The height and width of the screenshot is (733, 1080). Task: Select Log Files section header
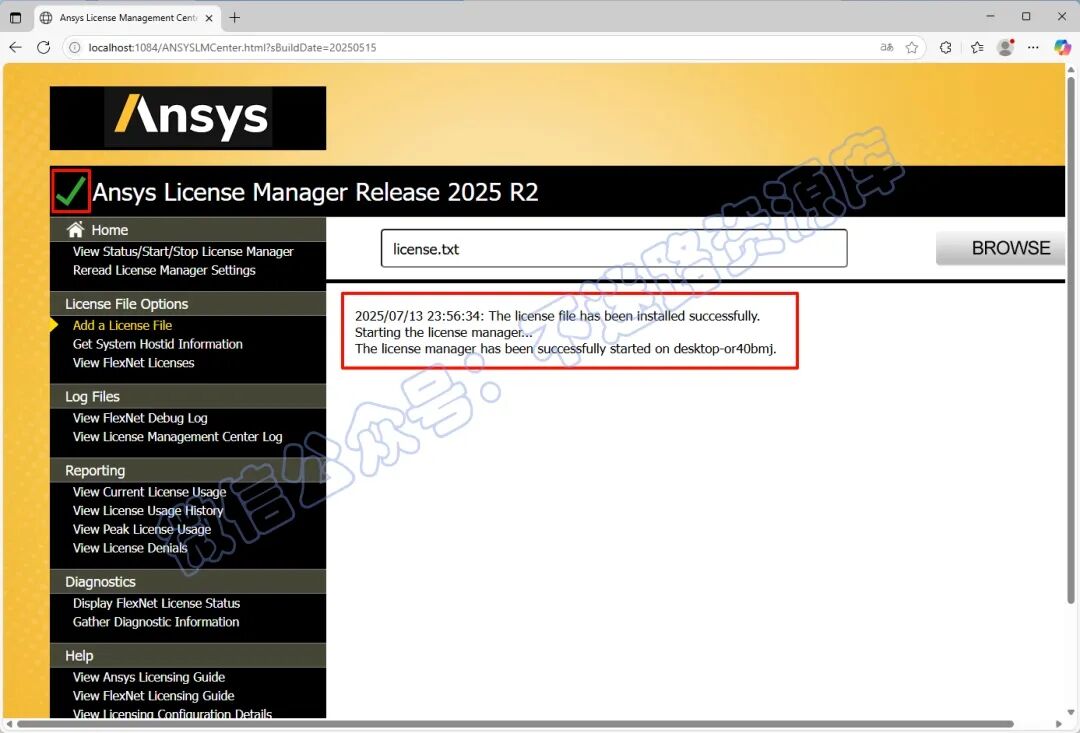[x=92, y=396]
